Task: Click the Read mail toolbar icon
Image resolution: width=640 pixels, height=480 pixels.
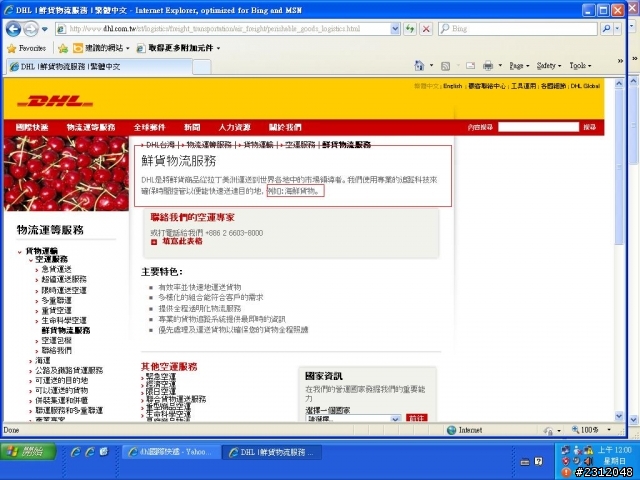Action: point(470,66)
